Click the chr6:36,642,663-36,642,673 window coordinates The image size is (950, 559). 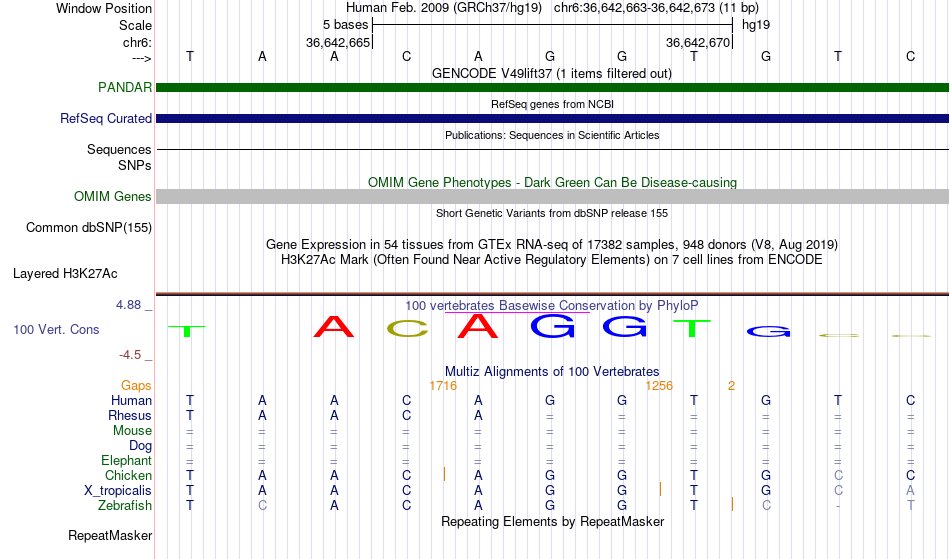click(656, 8)
